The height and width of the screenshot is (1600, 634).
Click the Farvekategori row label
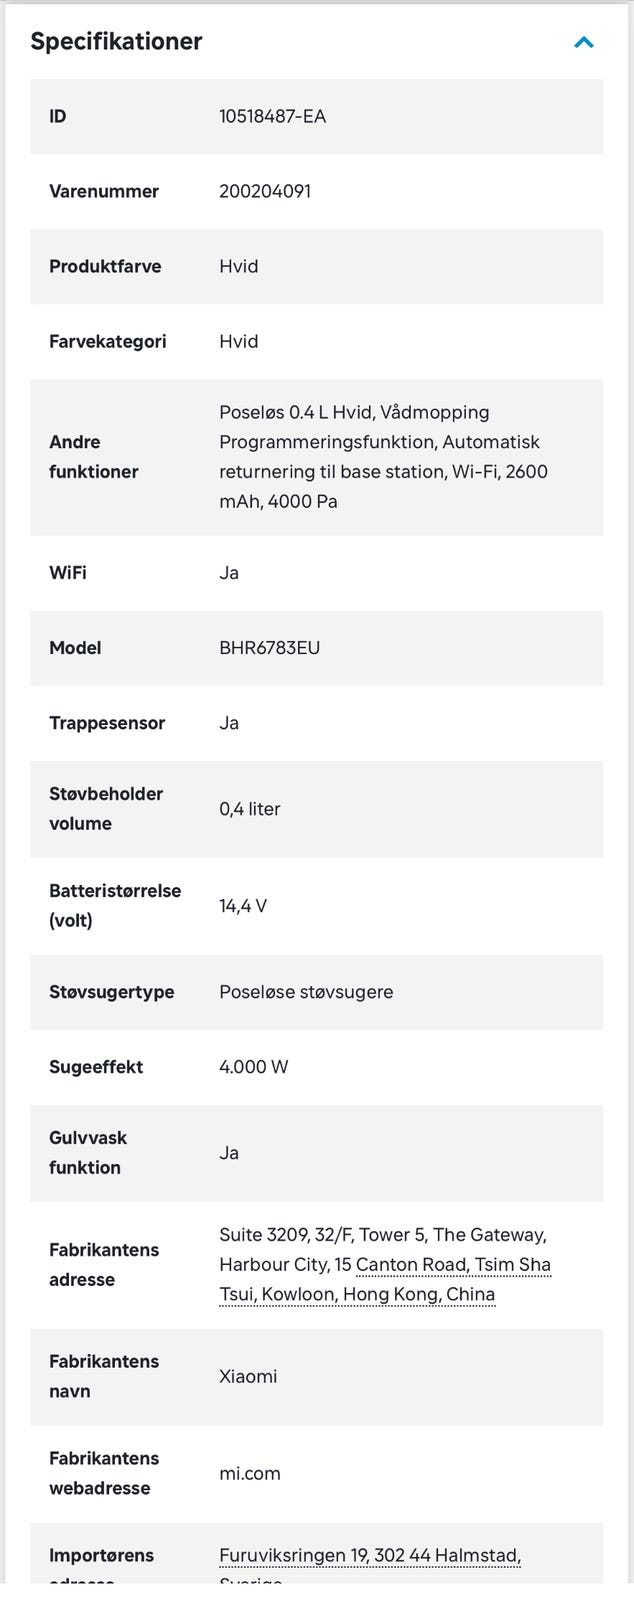pyautogui.click(x=108, y=342)
